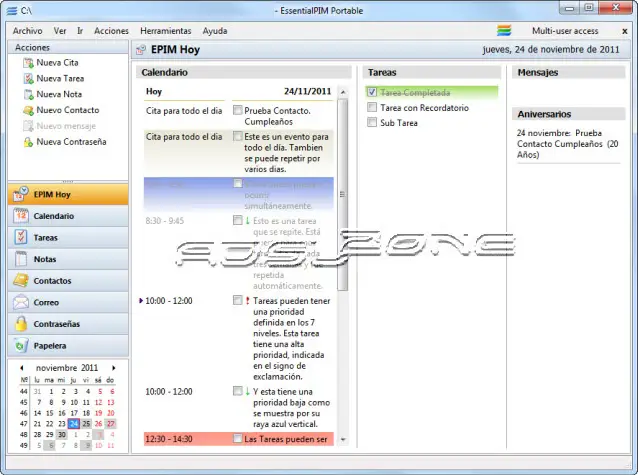
Task: Click the calendar list scroll down arrow
Action: click(x=343, y=440)
